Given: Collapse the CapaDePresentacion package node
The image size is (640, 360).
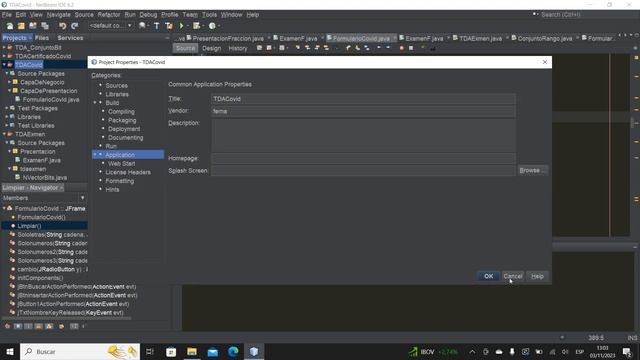Looking at the screenshot, I should point(9,91).
